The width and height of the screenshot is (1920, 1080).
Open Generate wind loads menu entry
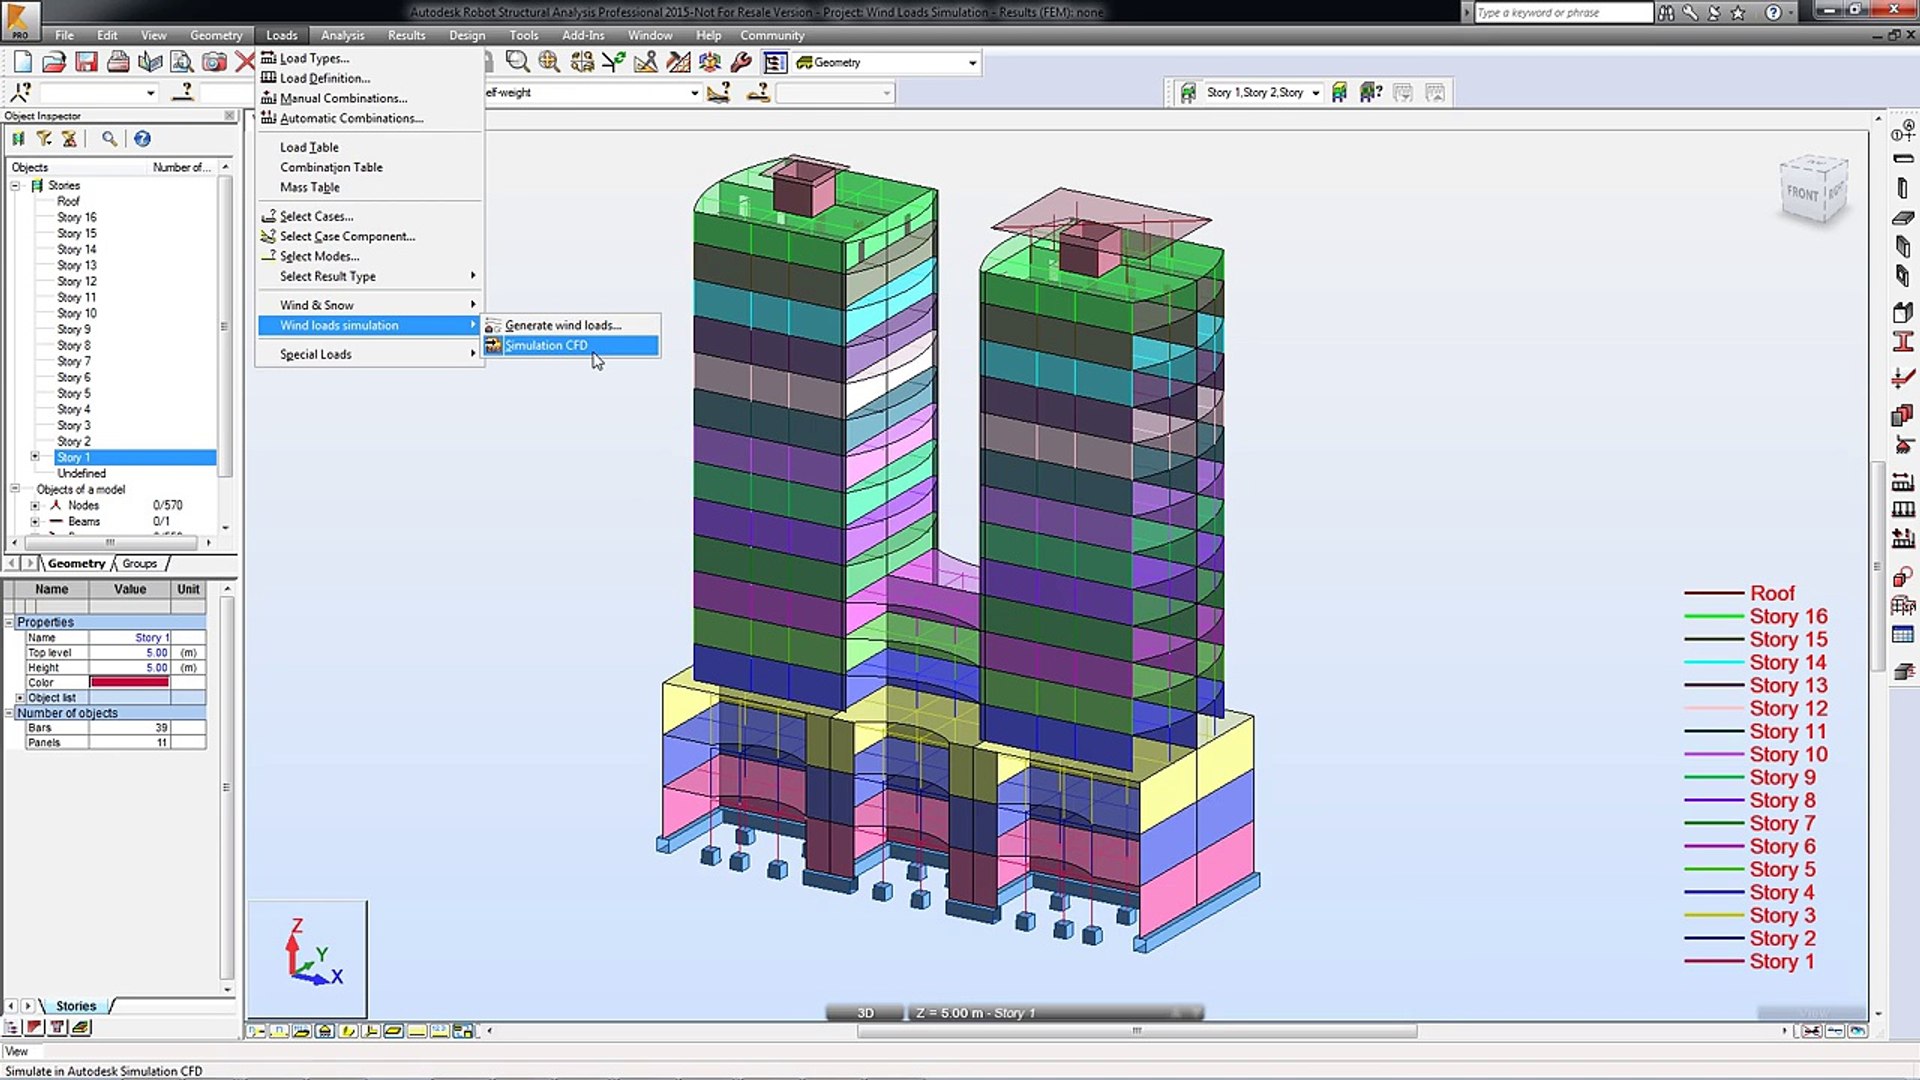coord(562,326)
